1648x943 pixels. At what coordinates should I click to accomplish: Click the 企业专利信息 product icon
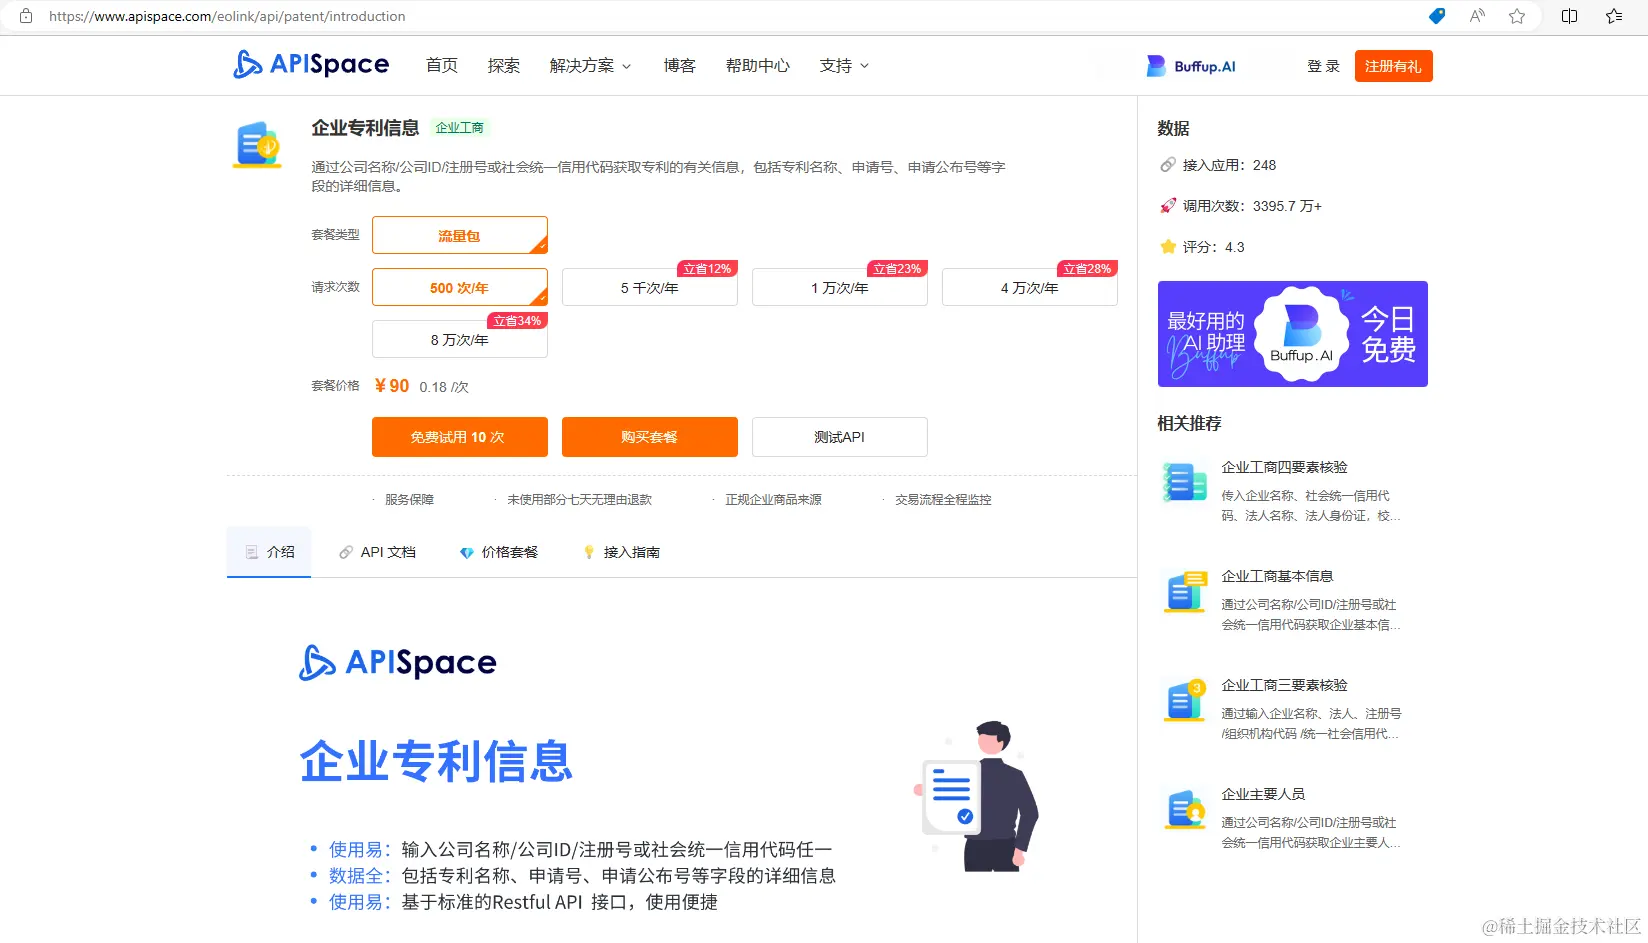click(257, 144)
